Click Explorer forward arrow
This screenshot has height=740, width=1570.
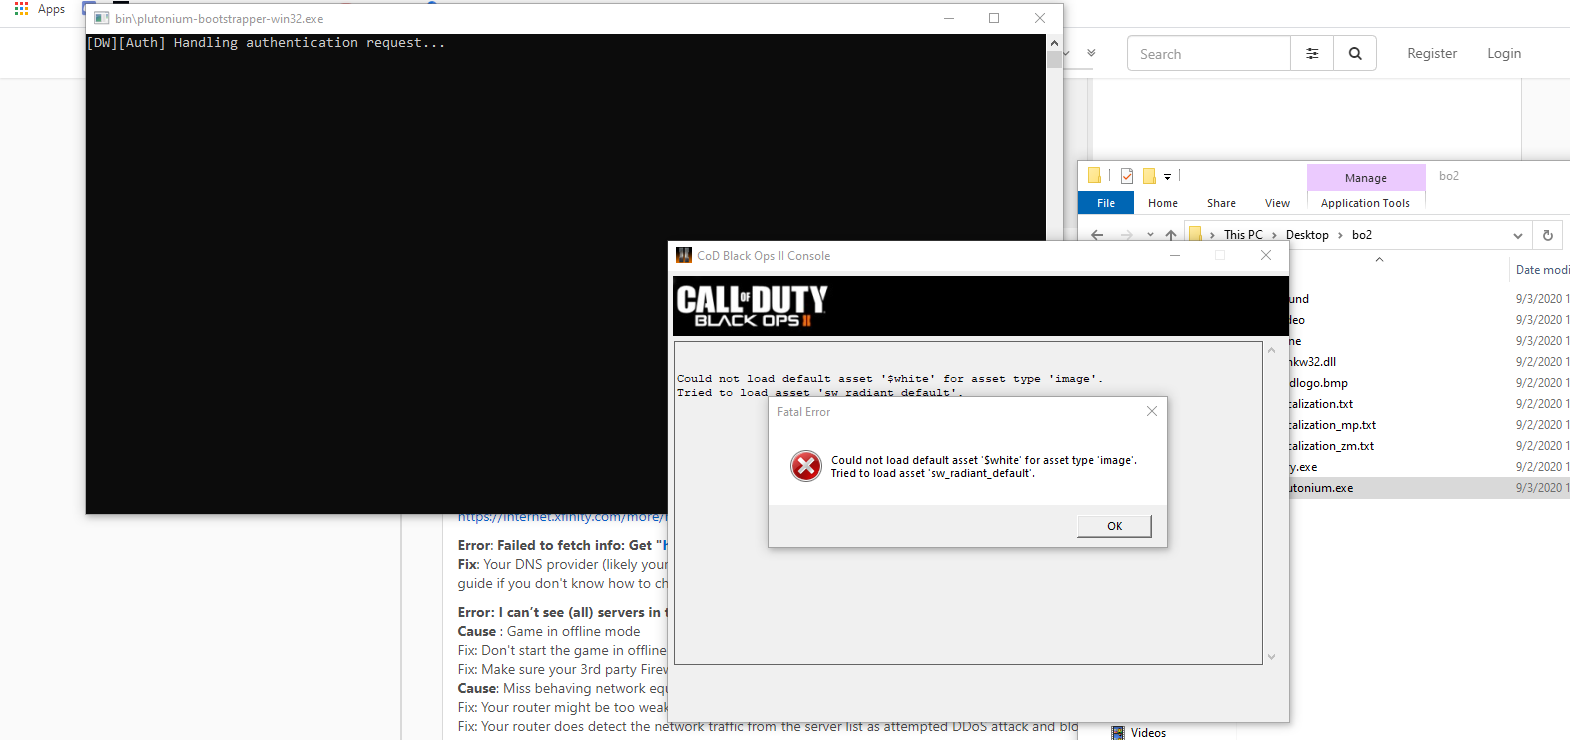click(x=1127, y=235)
